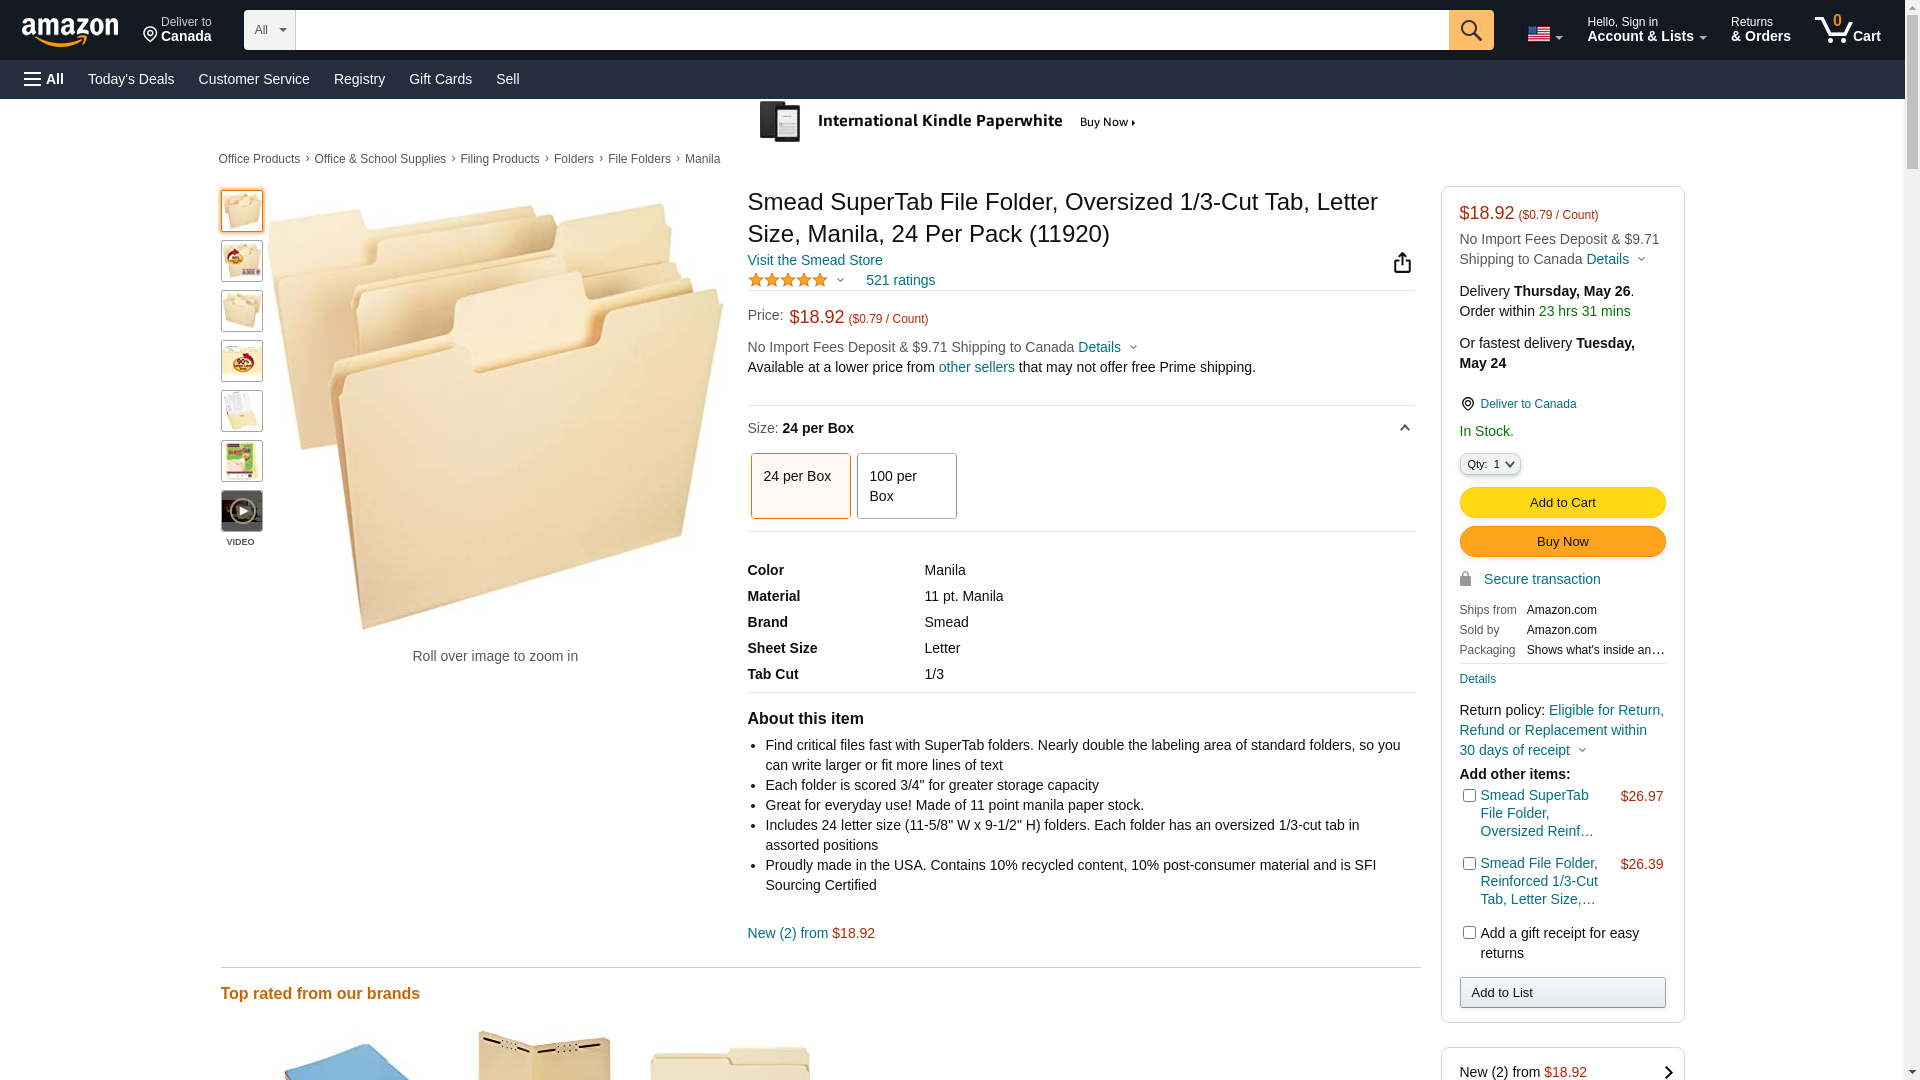Play the product video thumbnail

242,511
